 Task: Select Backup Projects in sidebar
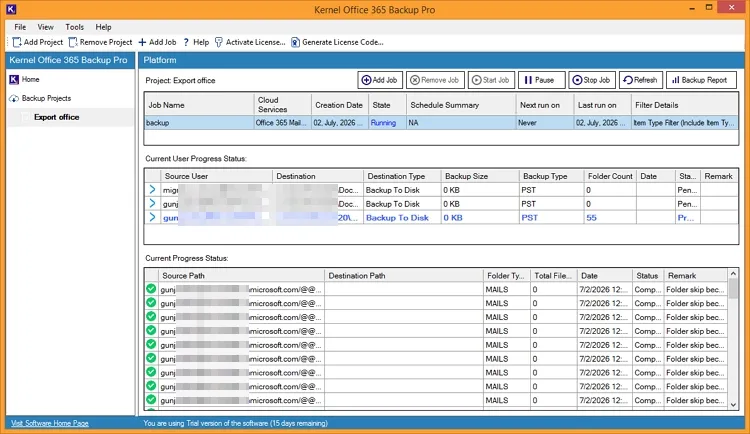pos(46,98)
